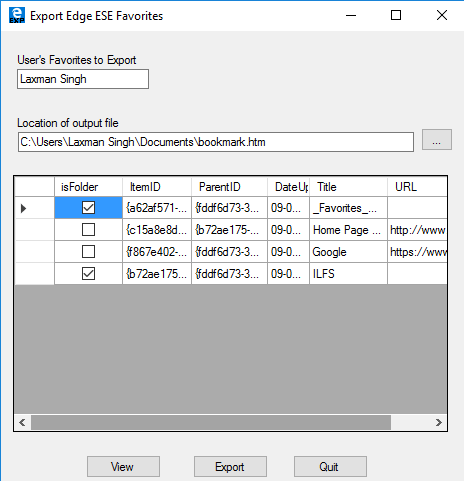Screen dimensions: 464x481
Task: Select ParentID cell {b72ae175-... in Home Page row
Action: (x=229, y=230)
